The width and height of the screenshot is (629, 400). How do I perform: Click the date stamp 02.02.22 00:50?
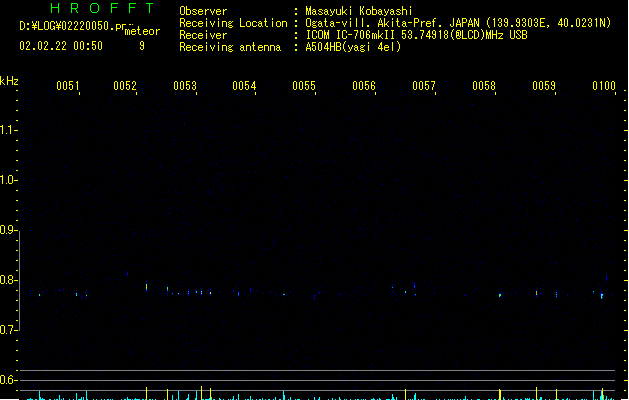[61, 46]
